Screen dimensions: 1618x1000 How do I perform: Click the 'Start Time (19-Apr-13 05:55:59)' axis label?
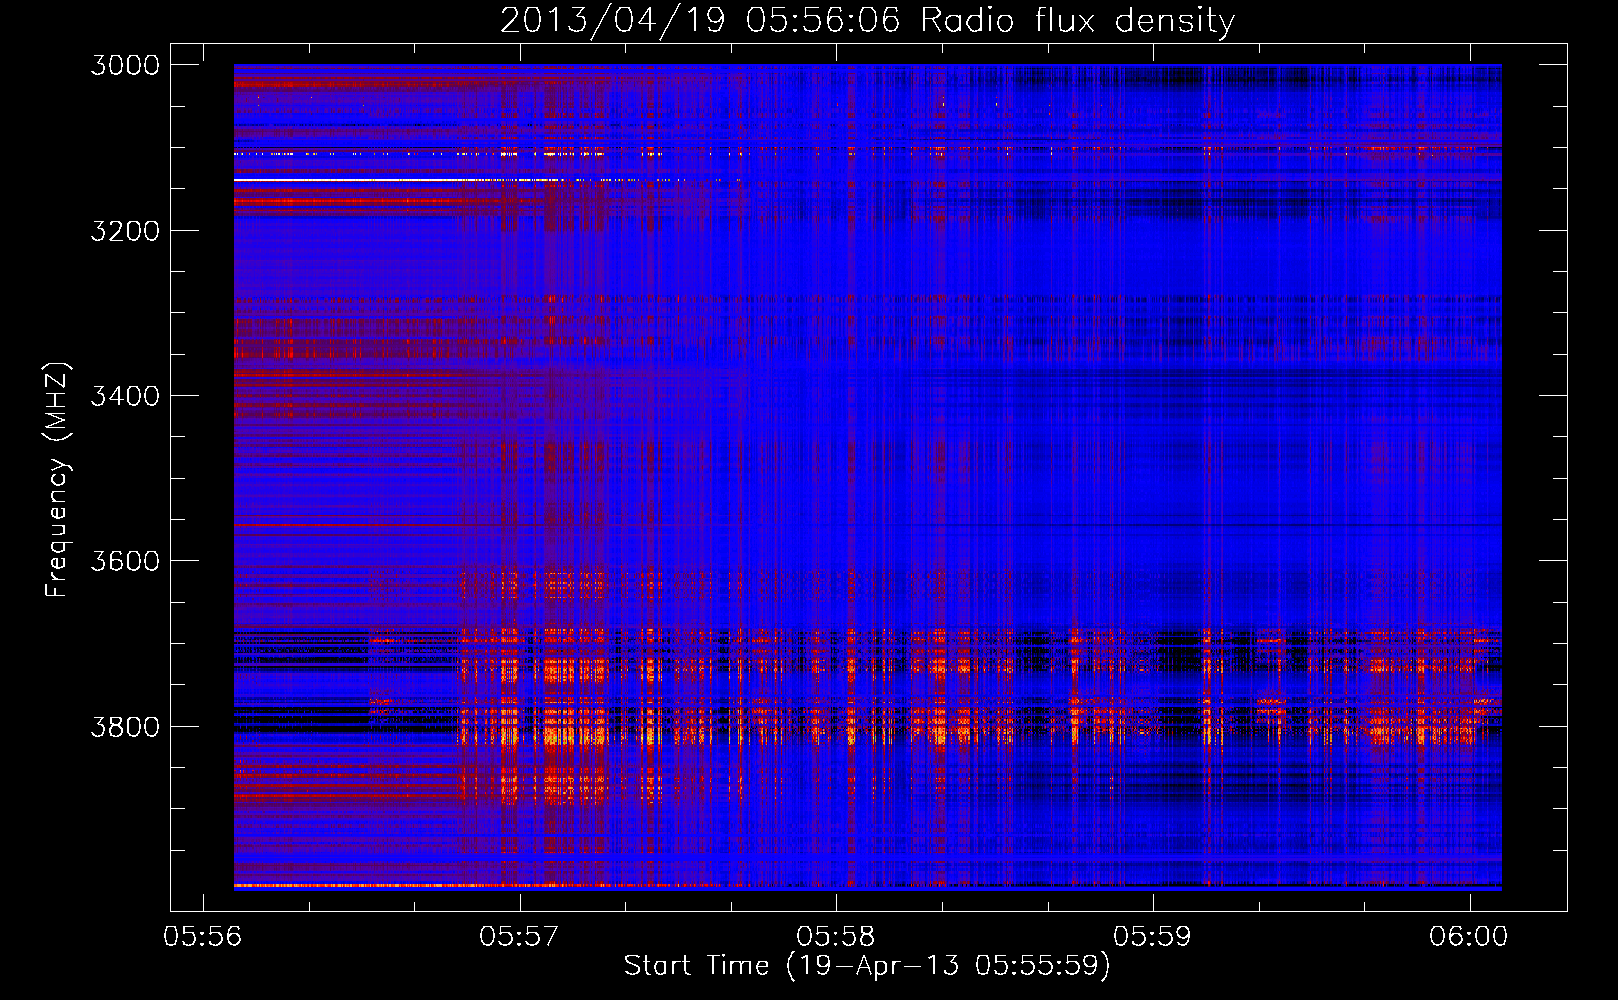[867, 966]
